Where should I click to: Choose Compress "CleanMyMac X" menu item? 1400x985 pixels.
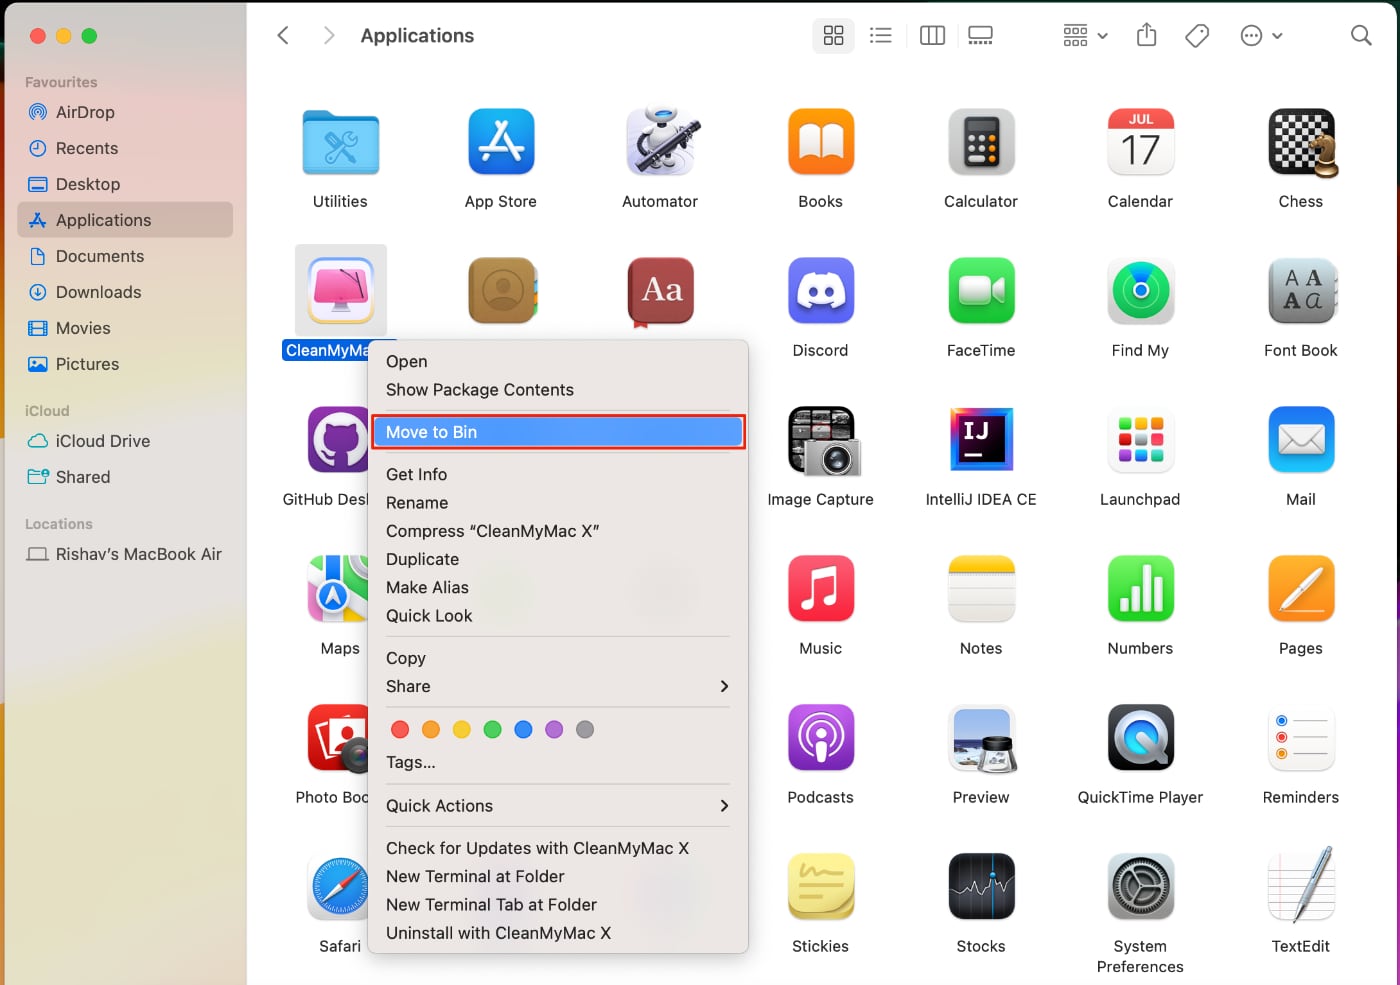tap(558, 531)
